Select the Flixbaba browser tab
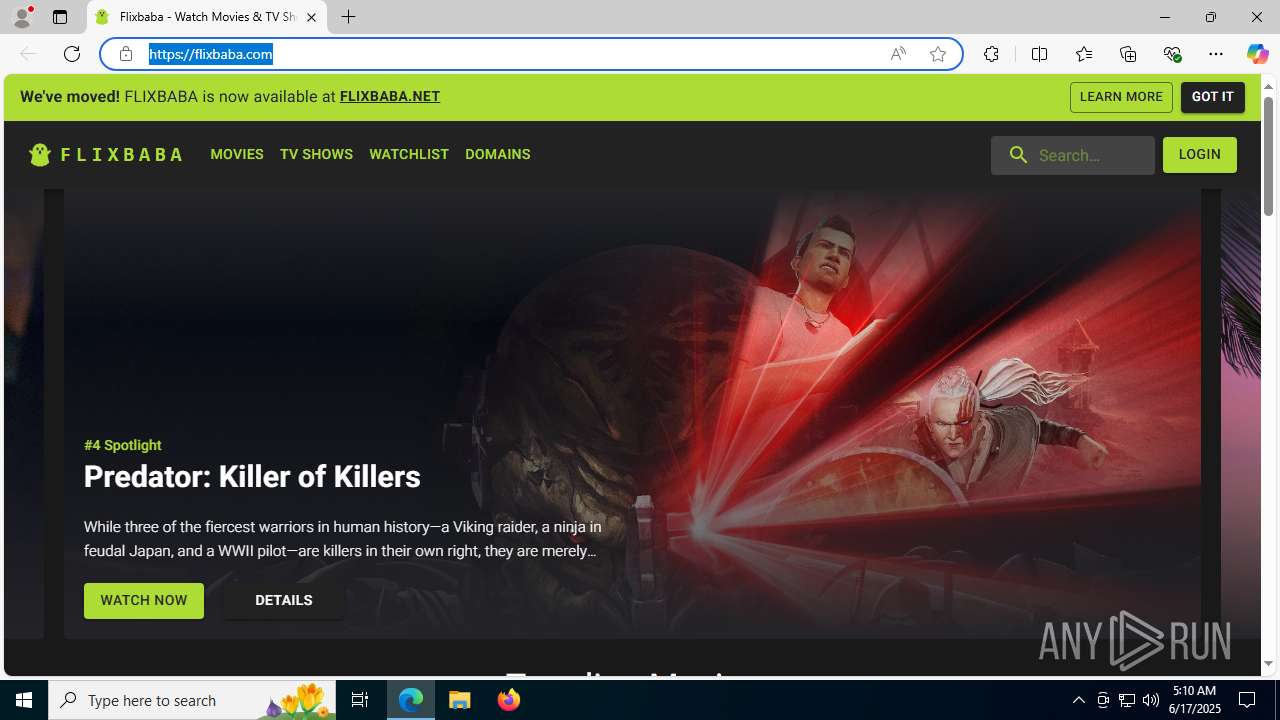Screen dimensions: 1280x720 (x=207, y=17)
